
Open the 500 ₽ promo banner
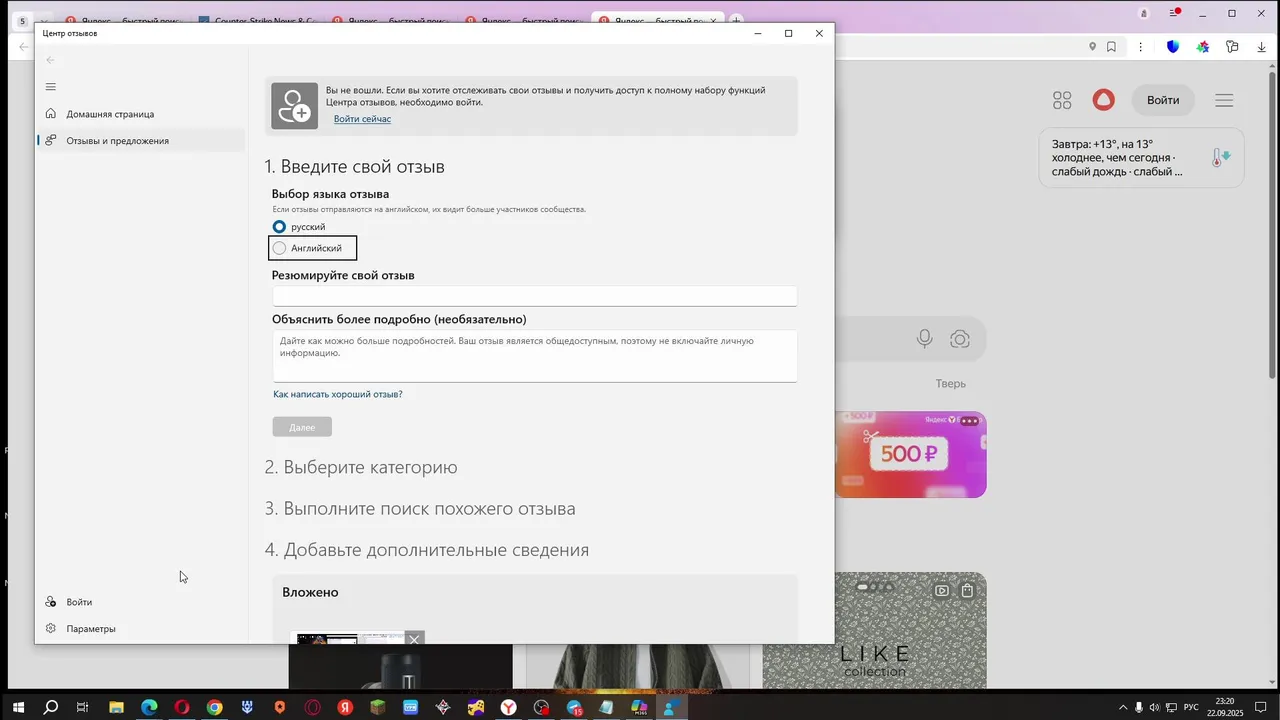911,454
